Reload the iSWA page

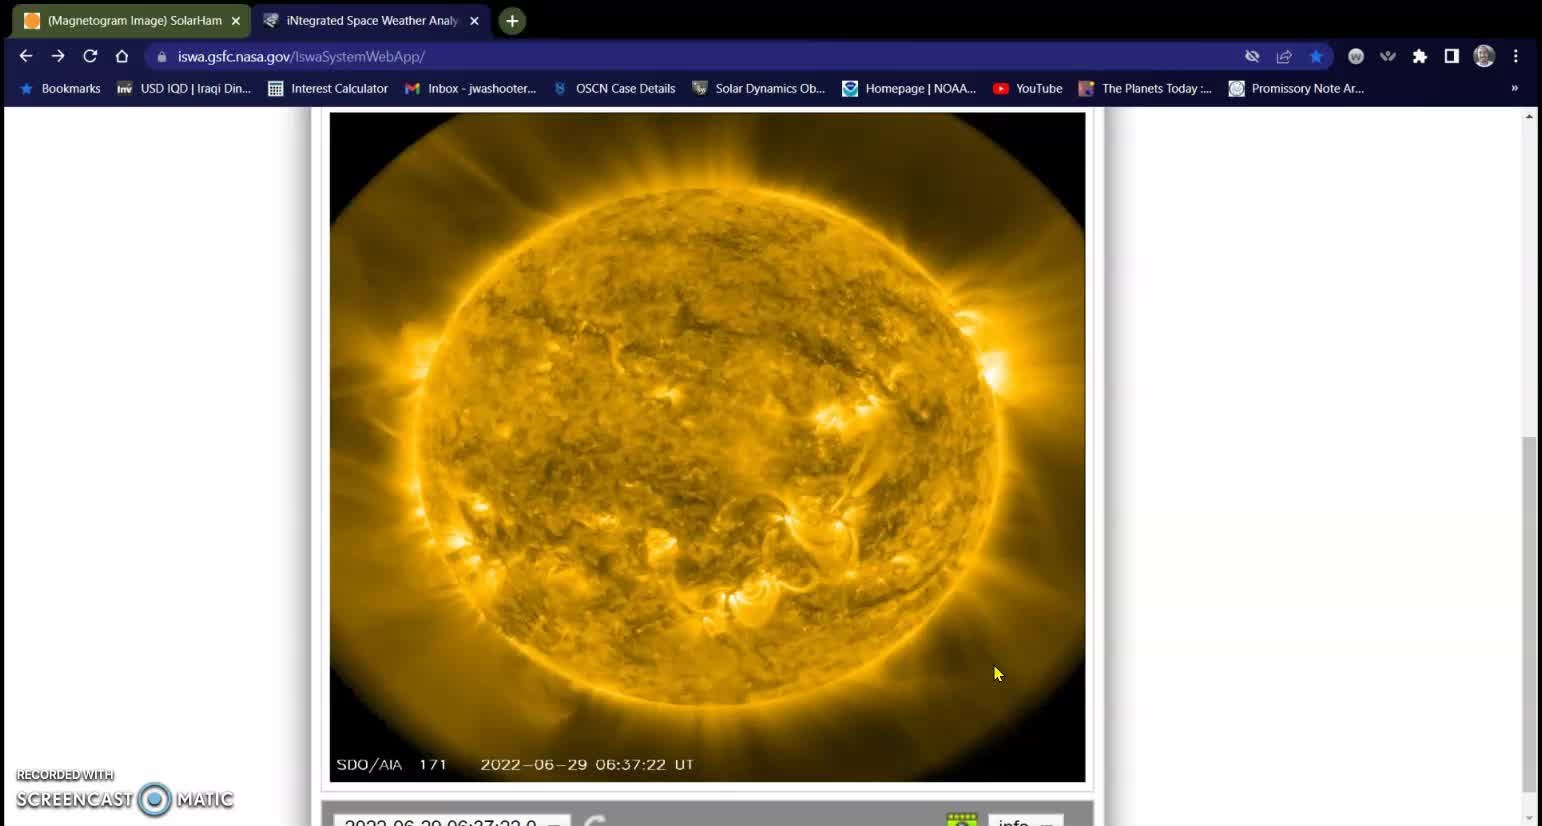[90, 56]
